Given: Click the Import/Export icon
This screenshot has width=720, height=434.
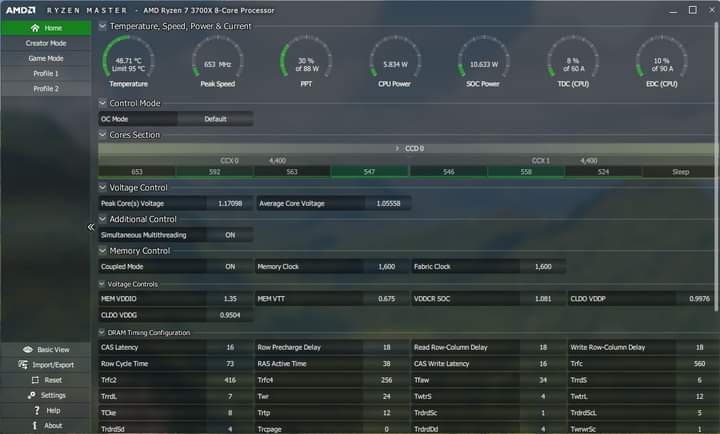Looking at the screenshot, I should point(23,365).
